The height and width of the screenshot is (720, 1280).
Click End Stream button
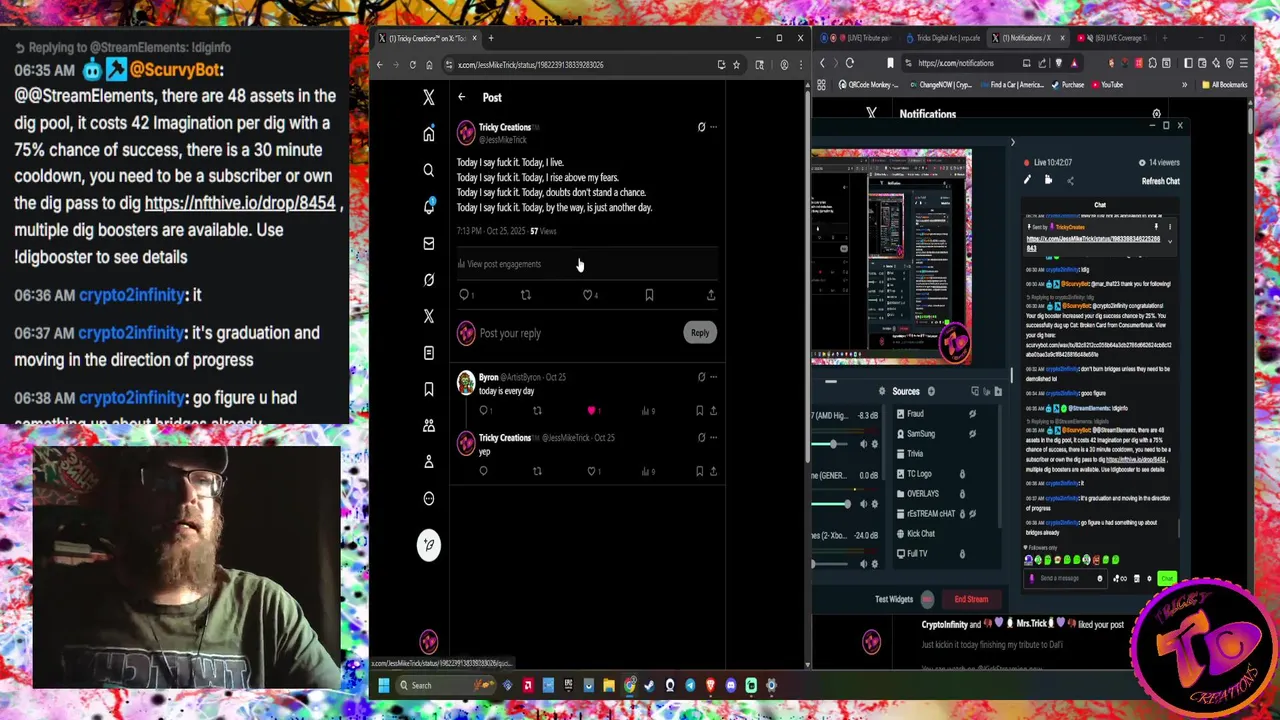[x=970, y=599]
